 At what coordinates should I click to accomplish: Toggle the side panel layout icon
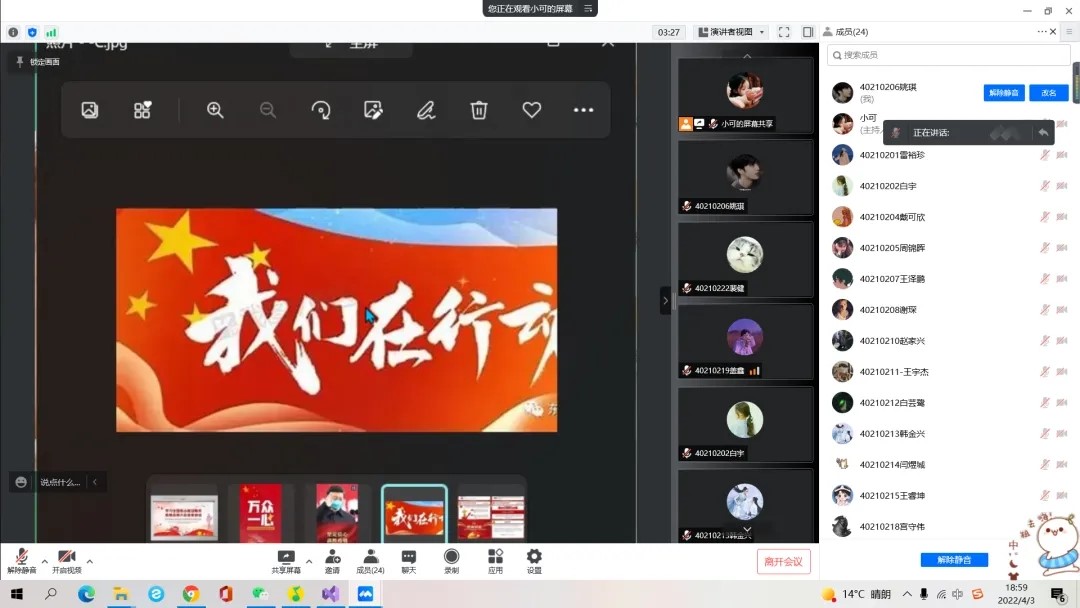[x=807, y=32]
